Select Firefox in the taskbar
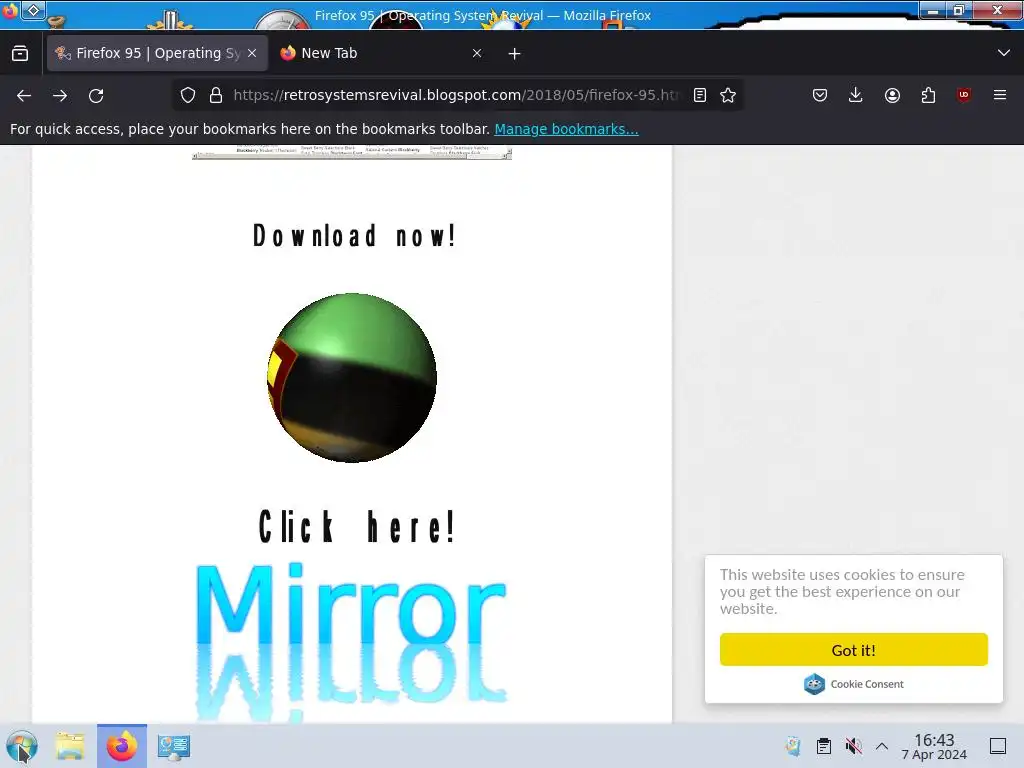 pyautogui.click(x=122, y=746)
